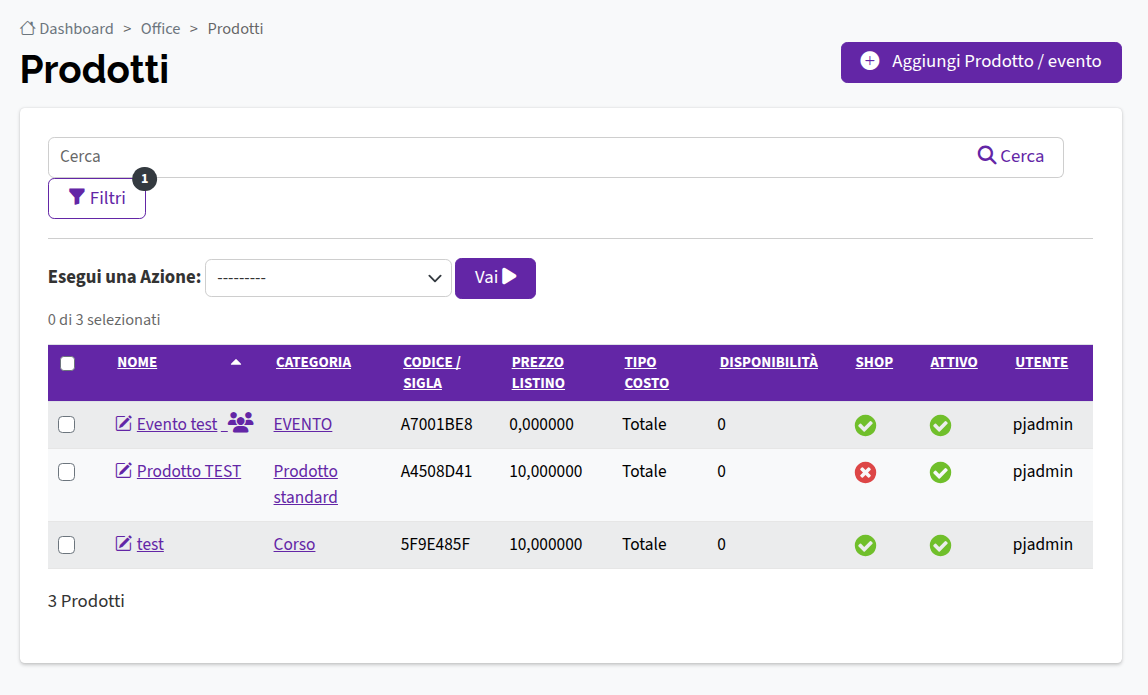Open the Esegui una Azione dropdown
Viewport: 1148px width, 695px height.
click(328, 278)
